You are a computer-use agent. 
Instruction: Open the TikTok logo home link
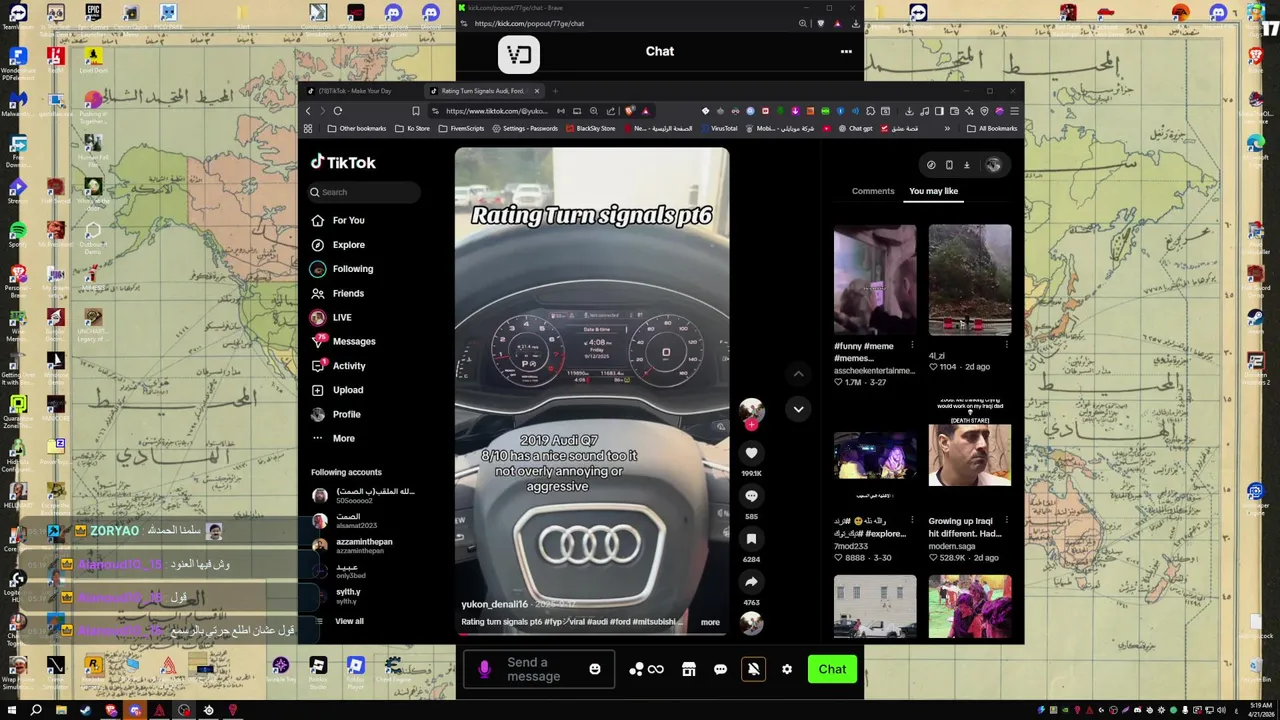click(343, 162)
